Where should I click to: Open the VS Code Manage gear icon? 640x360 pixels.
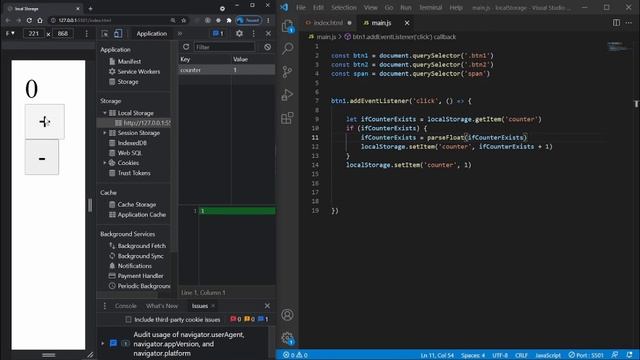(x=287, y=338)
